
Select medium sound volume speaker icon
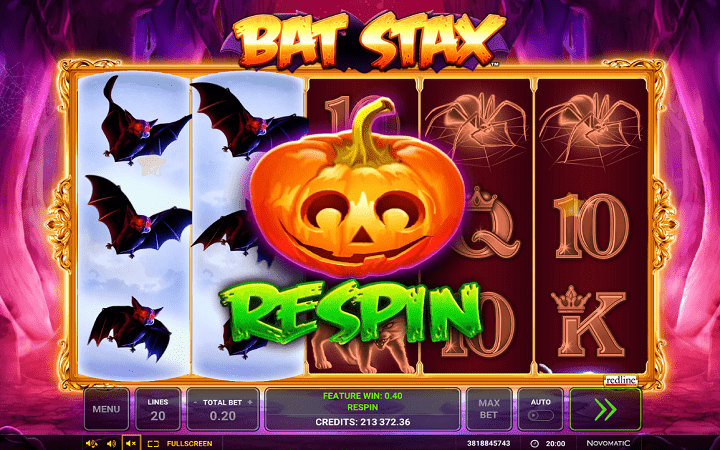click(111, 444)
